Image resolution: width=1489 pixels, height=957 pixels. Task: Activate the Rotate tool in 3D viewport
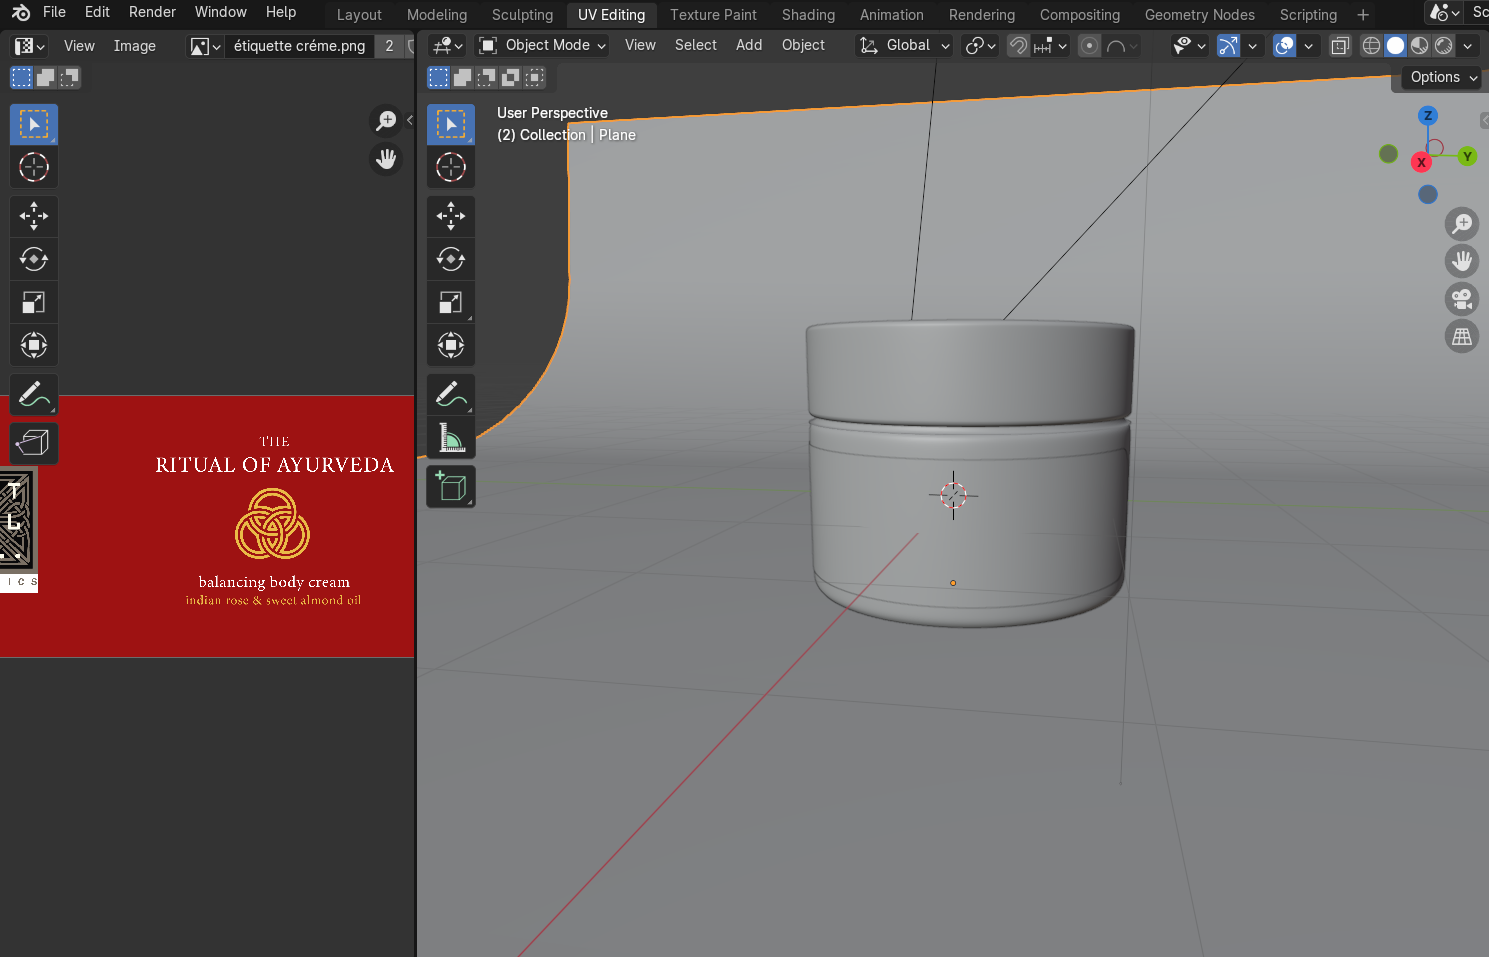coord(451,259)
